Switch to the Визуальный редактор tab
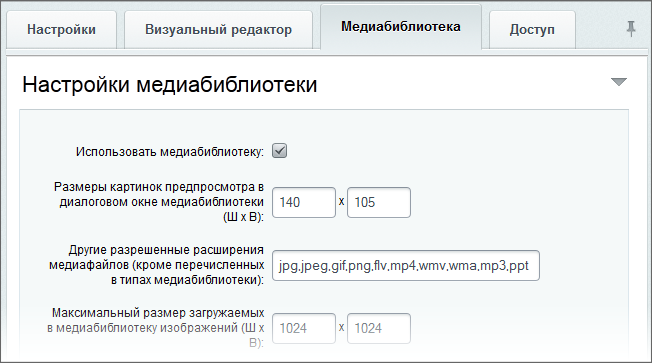 pos(218,30)
